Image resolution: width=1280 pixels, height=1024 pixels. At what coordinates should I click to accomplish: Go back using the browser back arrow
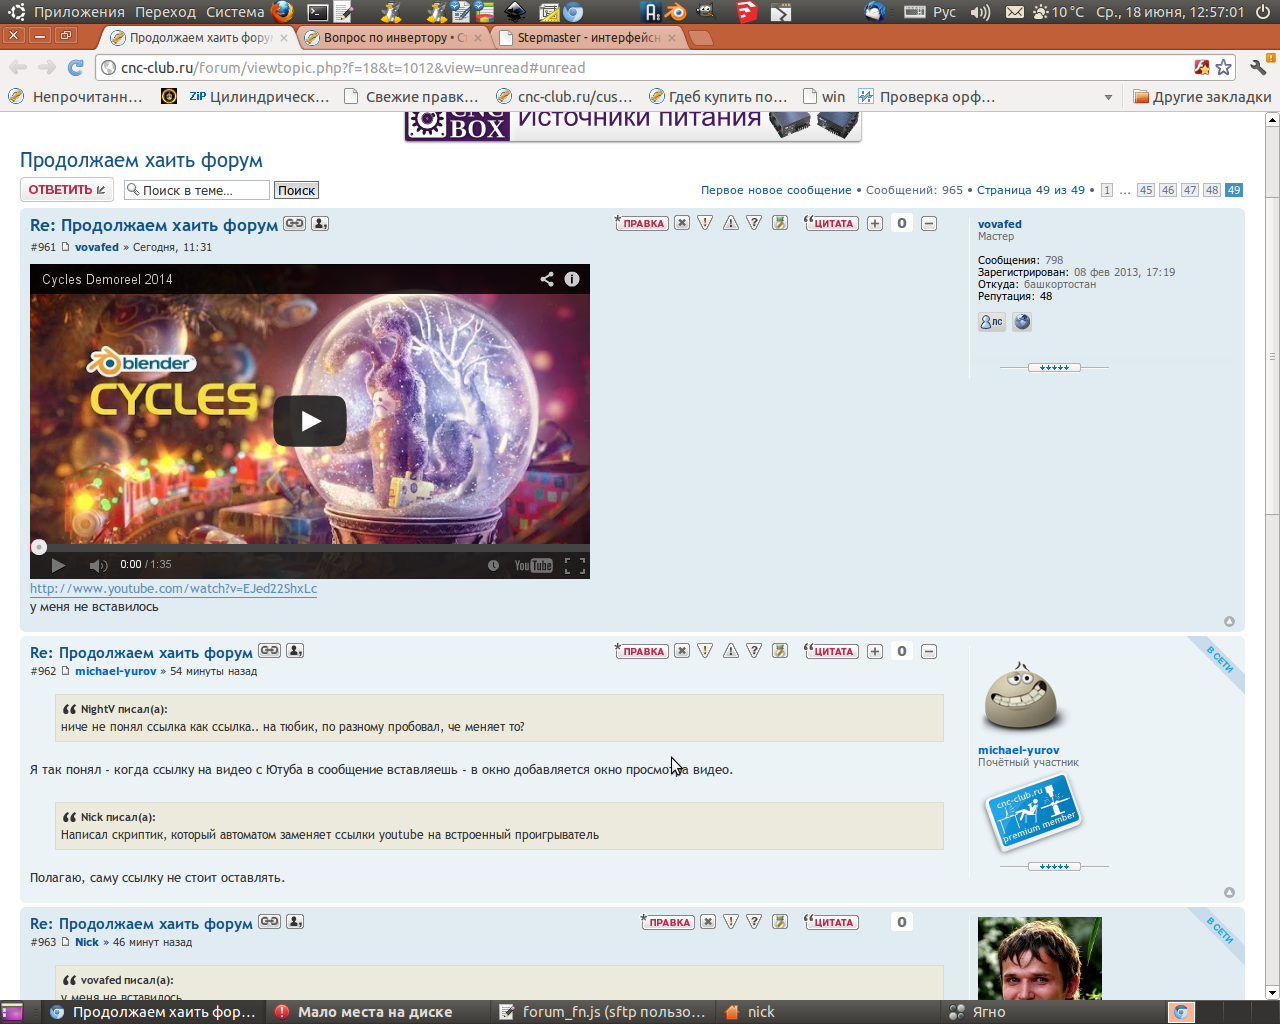coord(18,67)
